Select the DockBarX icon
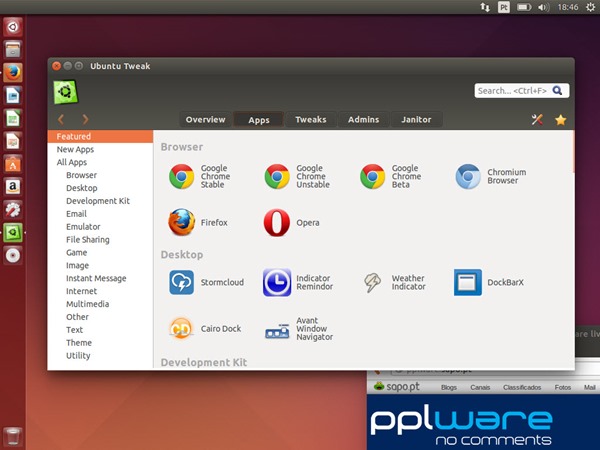The image size is (600, 450). [468, 282]
